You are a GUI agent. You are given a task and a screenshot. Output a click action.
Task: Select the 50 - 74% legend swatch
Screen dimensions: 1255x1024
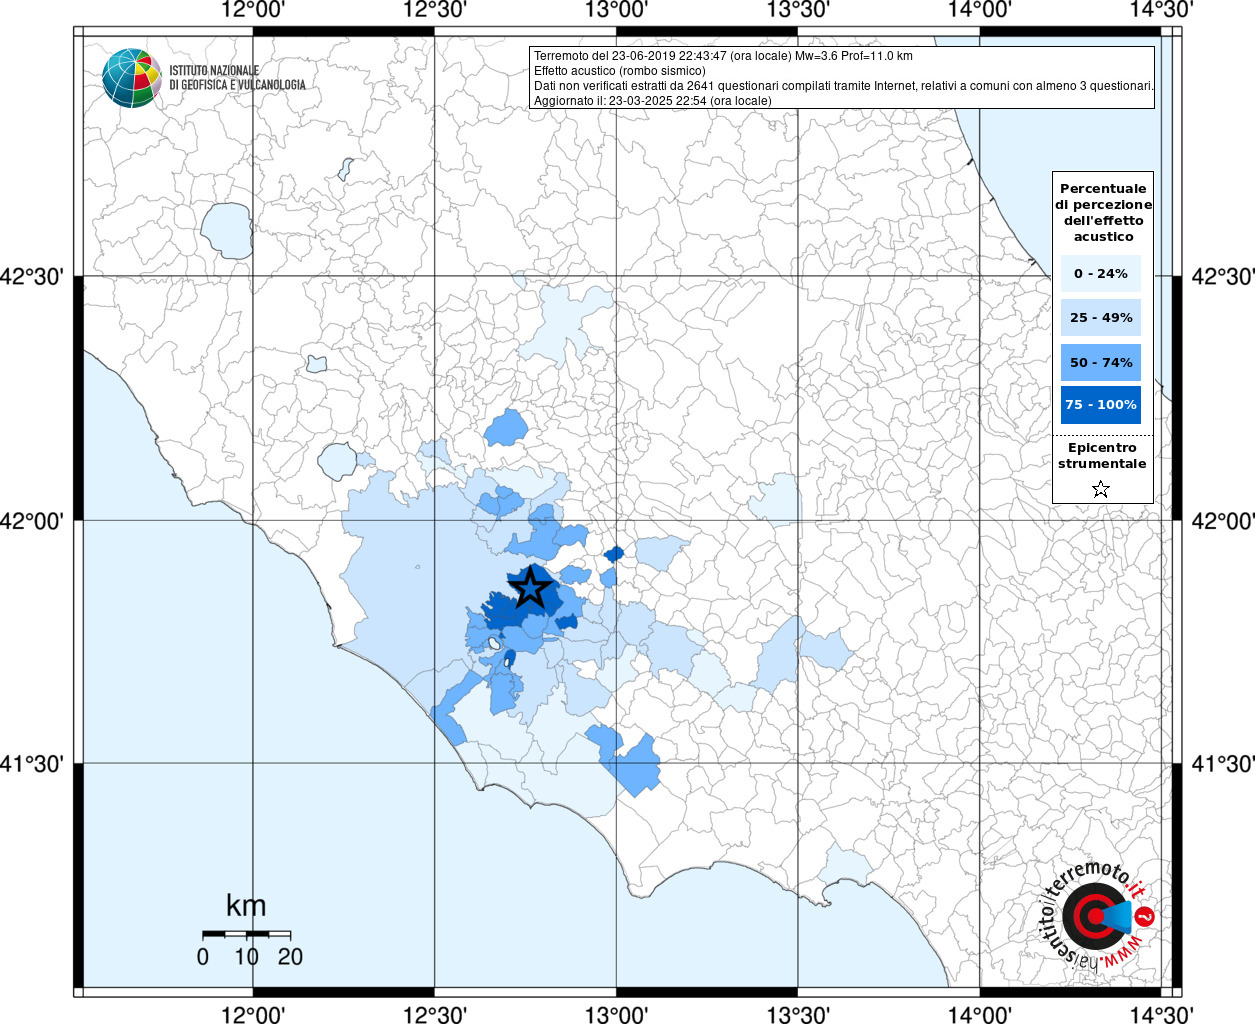click(x=1101, y=362)
